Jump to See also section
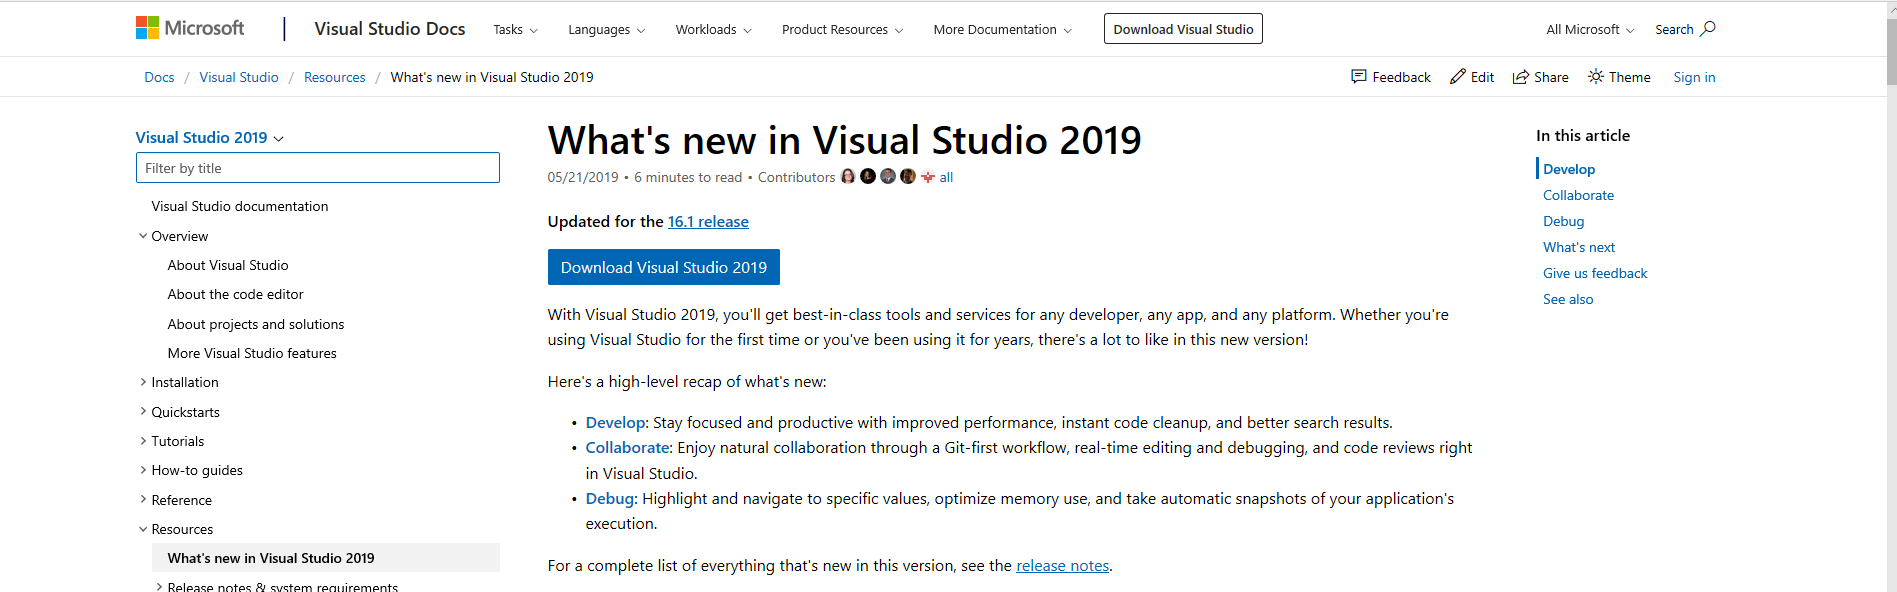This screenshot has width=1897, height=592. pyautogui.click(x=1568, y=299)
